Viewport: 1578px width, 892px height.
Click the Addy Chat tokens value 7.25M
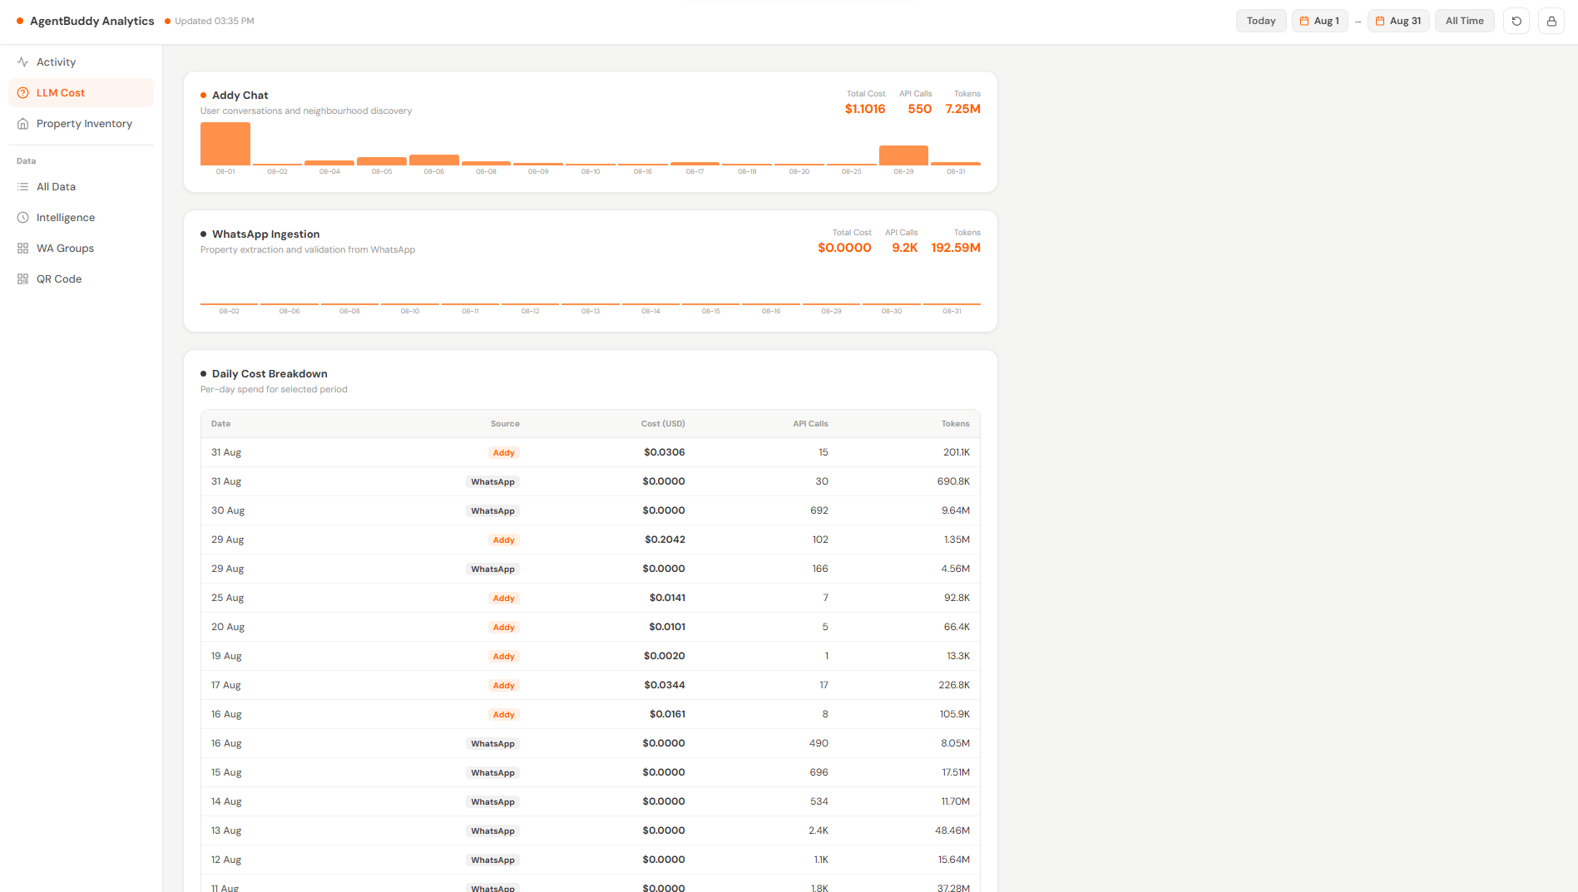click(x=963, y=109)
